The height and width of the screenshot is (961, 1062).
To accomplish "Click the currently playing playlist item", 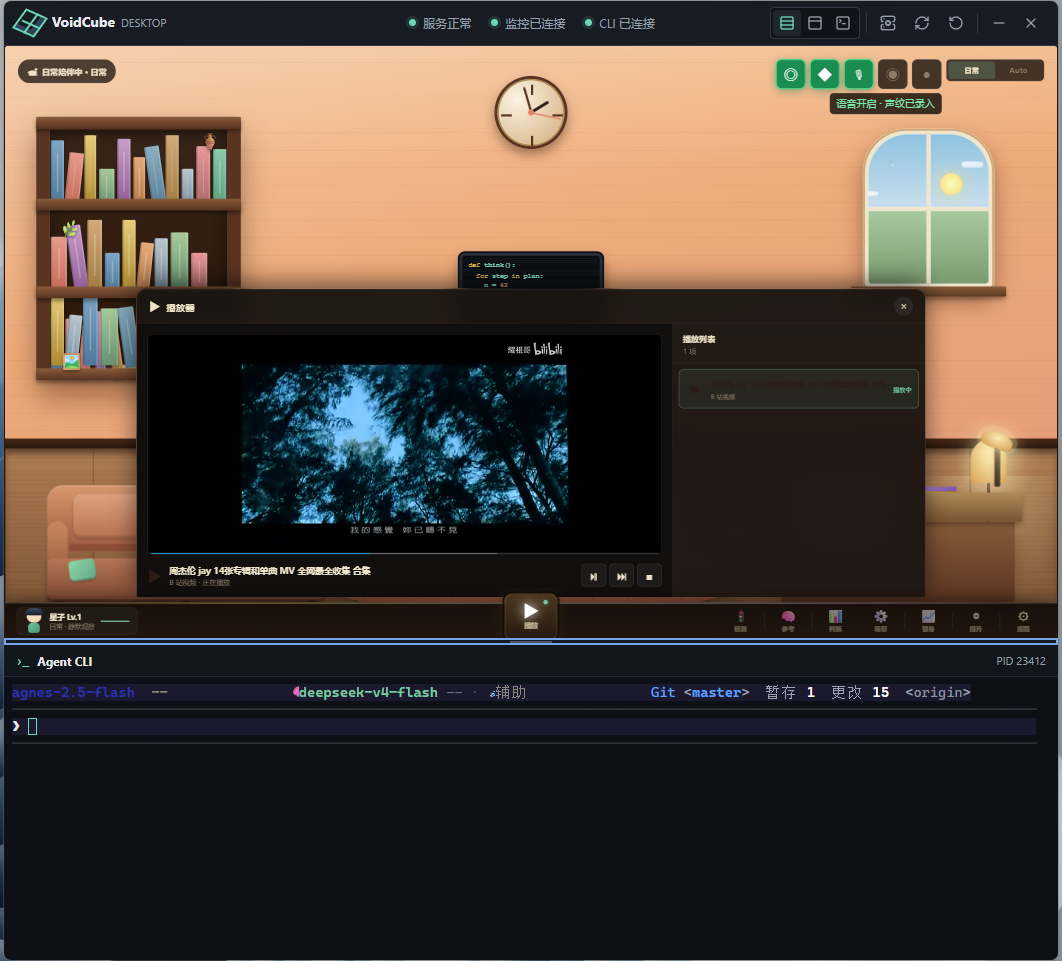I will pyautogui.click(x=799, y=389).
